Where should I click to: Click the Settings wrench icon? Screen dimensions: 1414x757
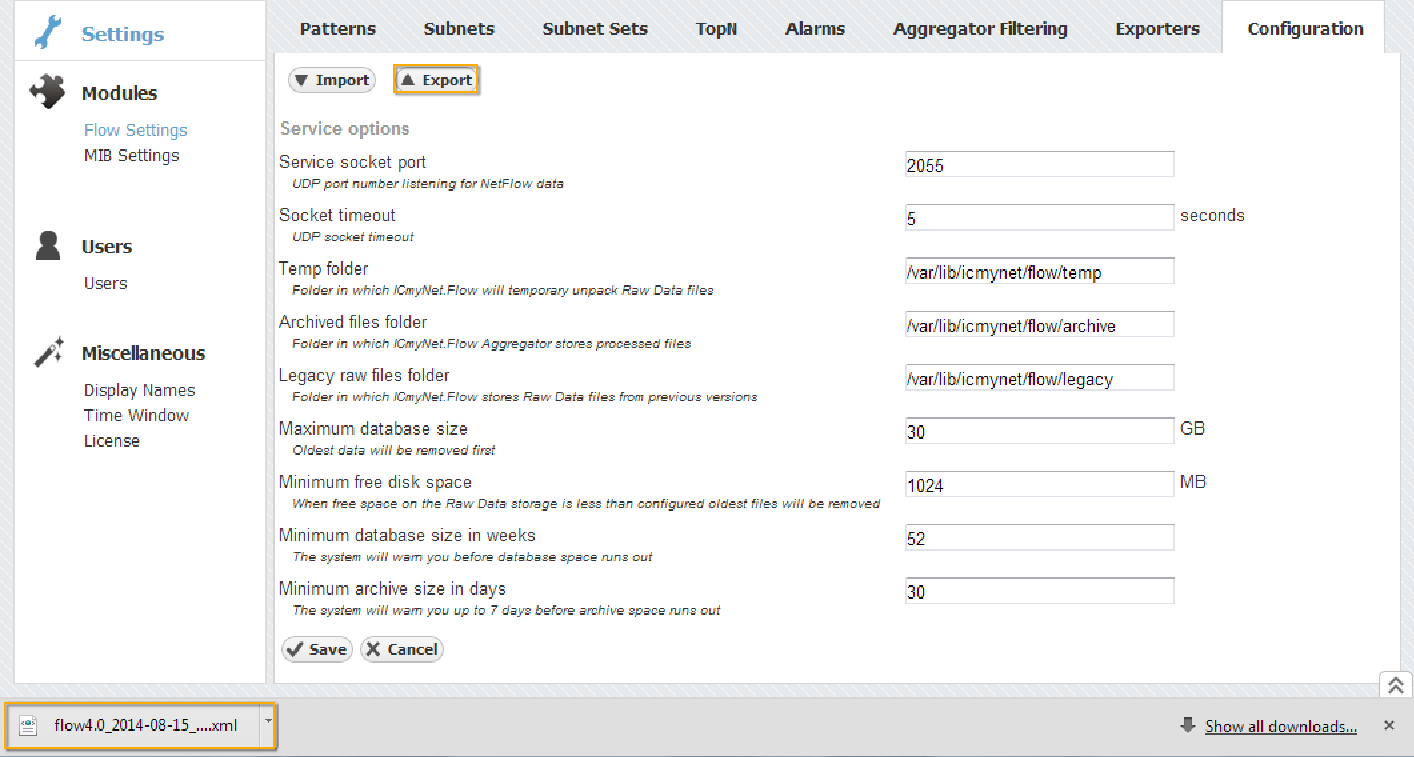click(x=47, y=33)
